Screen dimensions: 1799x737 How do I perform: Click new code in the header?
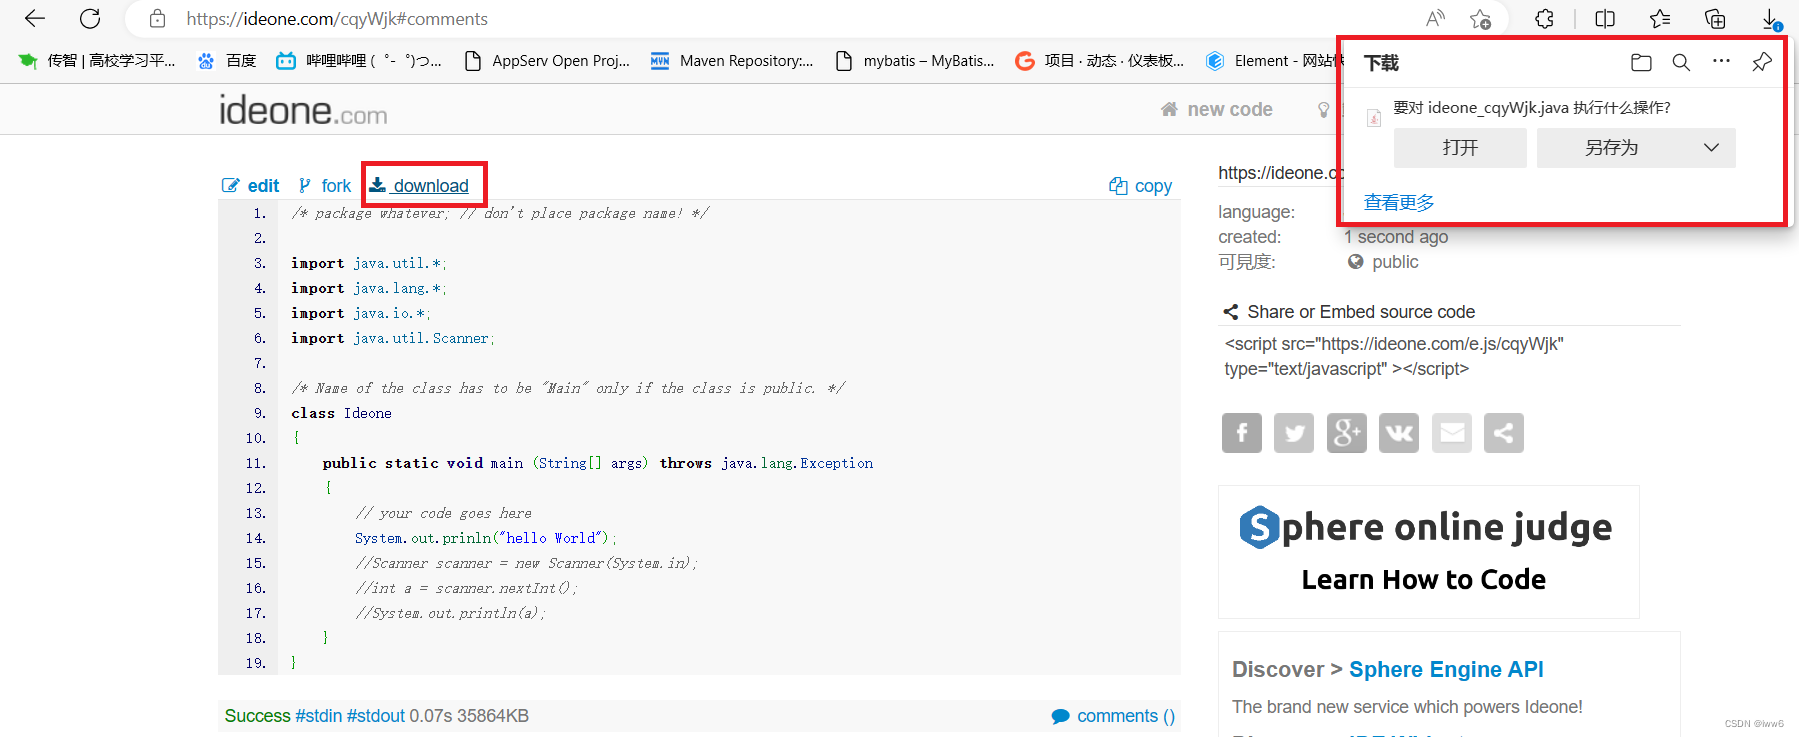click(1216, 109)
